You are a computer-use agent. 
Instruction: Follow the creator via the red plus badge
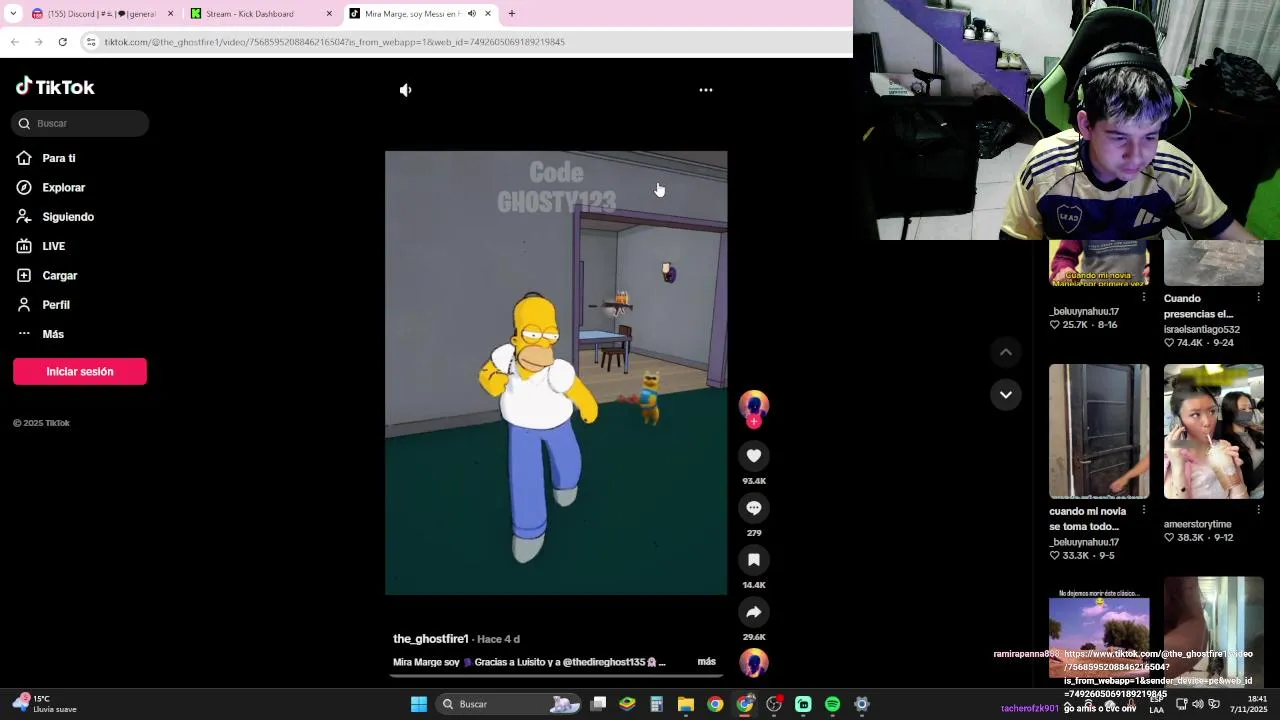tap(754, 422)
